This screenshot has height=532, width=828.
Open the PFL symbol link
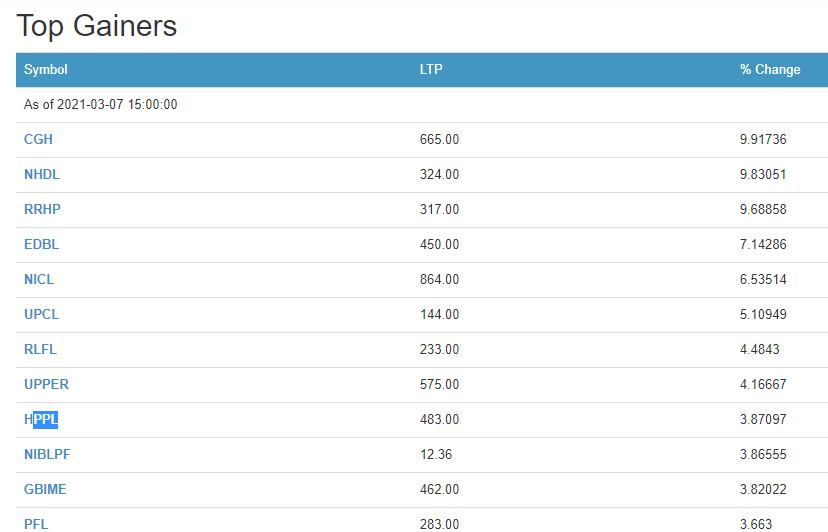pos(36,524)
